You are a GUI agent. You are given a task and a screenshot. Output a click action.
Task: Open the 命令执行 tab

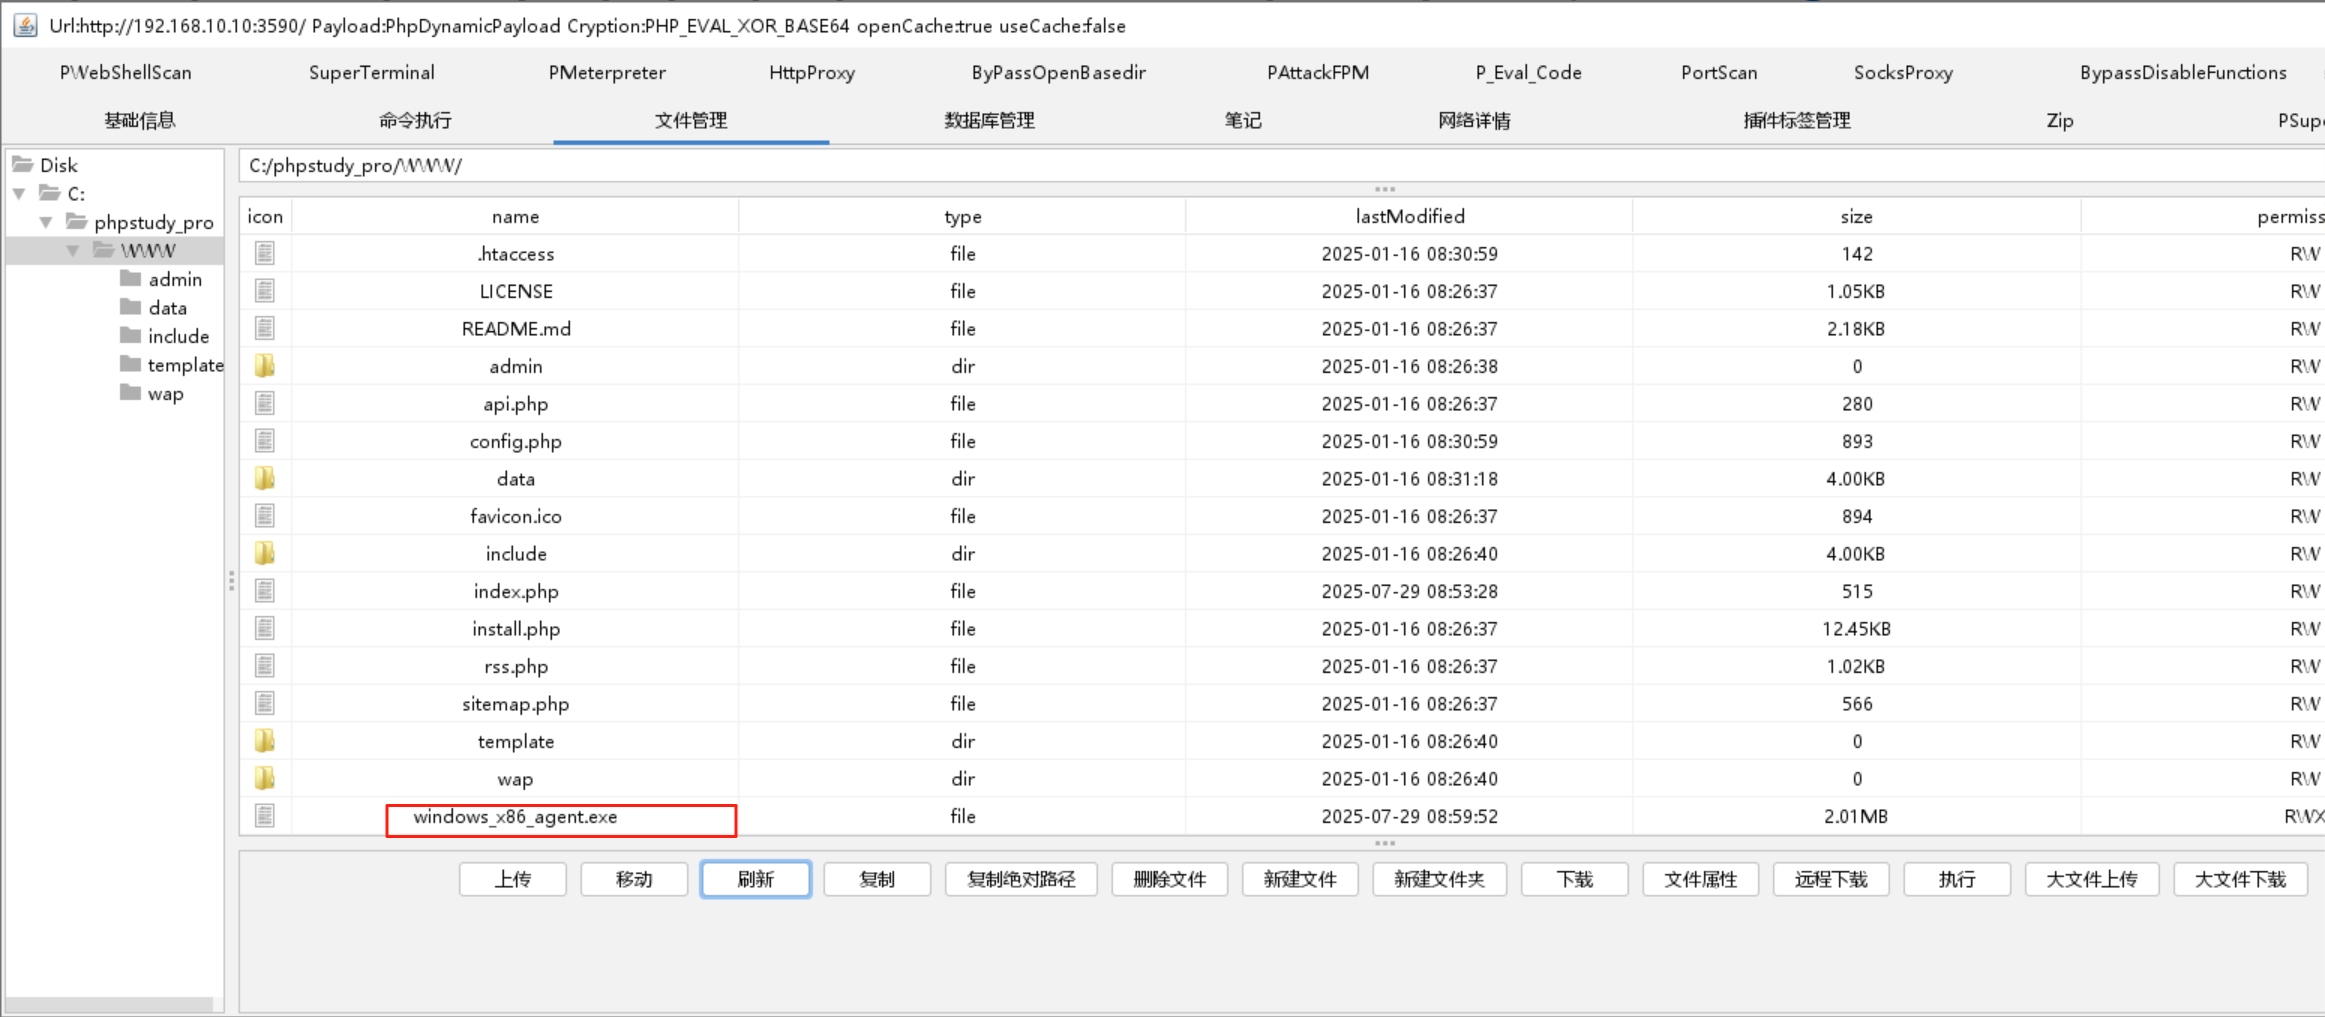415,120
